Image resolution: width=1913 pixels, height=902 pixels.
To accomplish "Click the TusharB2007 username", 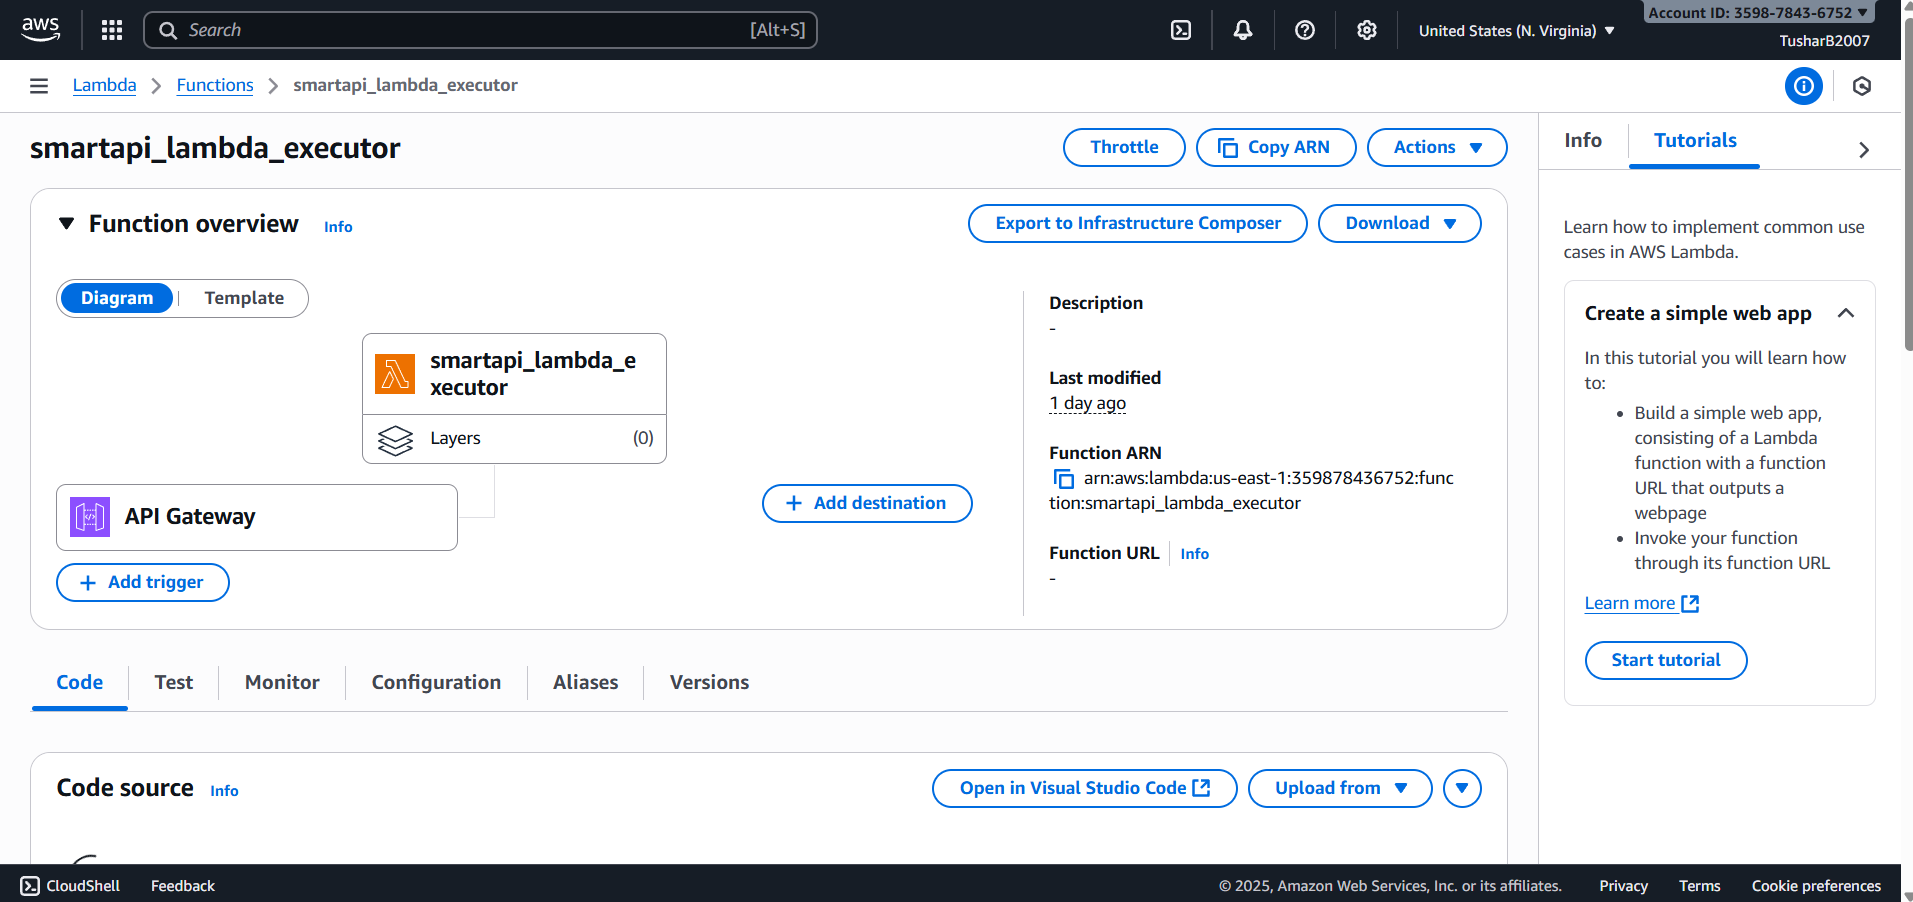I will click(x=1824, y=41).
